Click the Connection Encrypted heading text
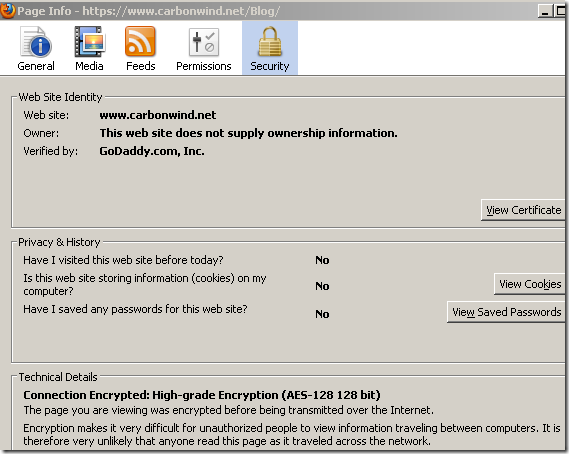The image size is (569, 454). tap(202, 395)
